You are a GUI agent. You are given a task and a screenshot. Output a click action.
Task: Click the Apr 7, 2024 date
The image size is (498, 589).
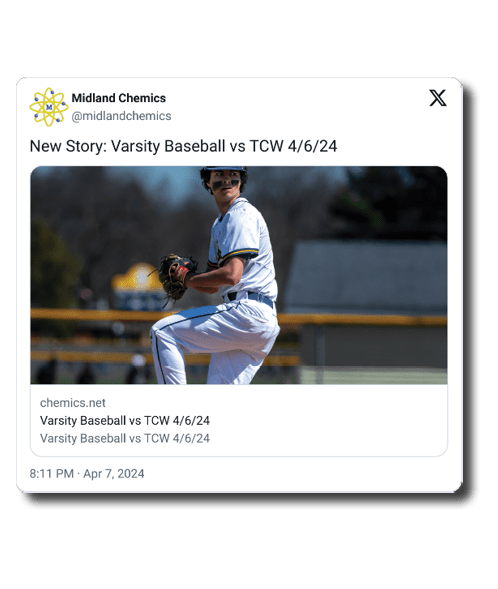tap(114, 474)
